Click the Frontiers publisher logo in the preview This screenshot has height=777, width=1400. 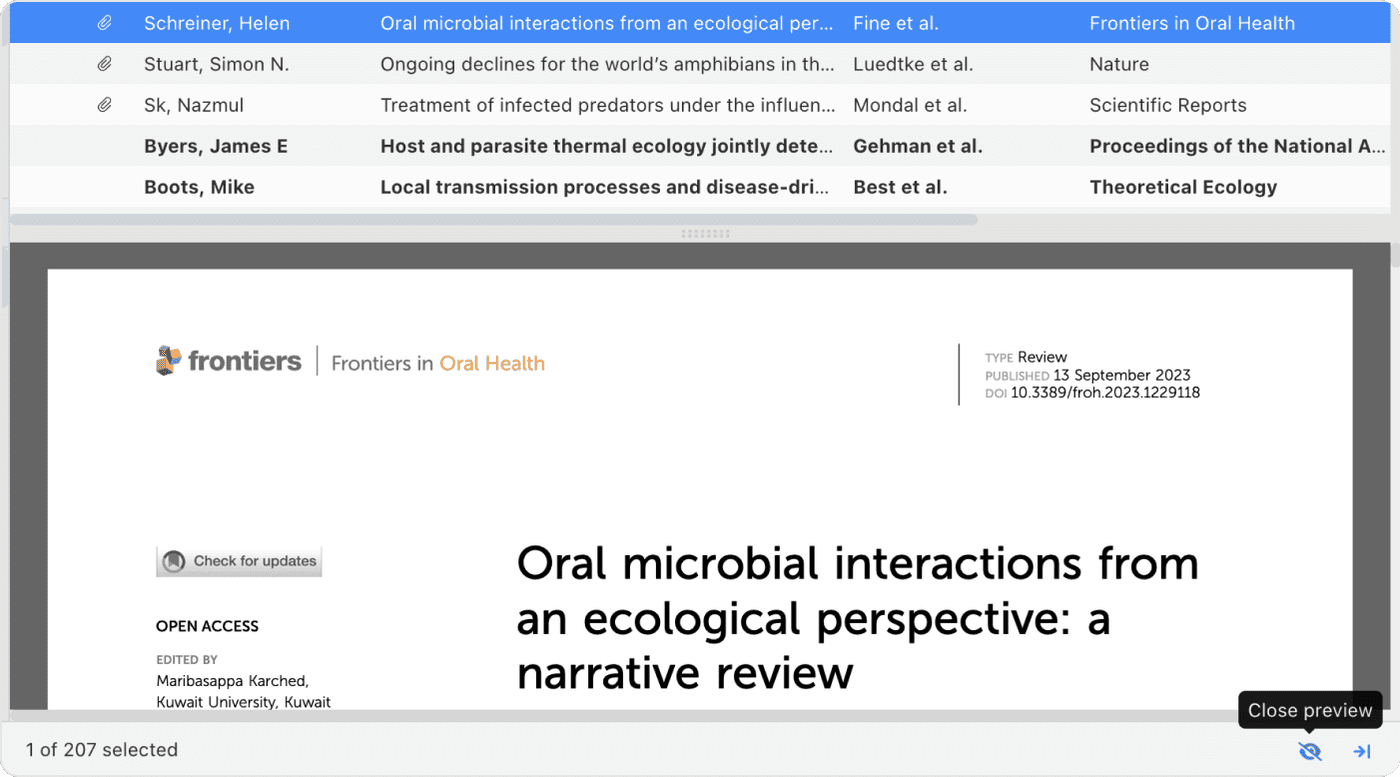click(228, 361)
